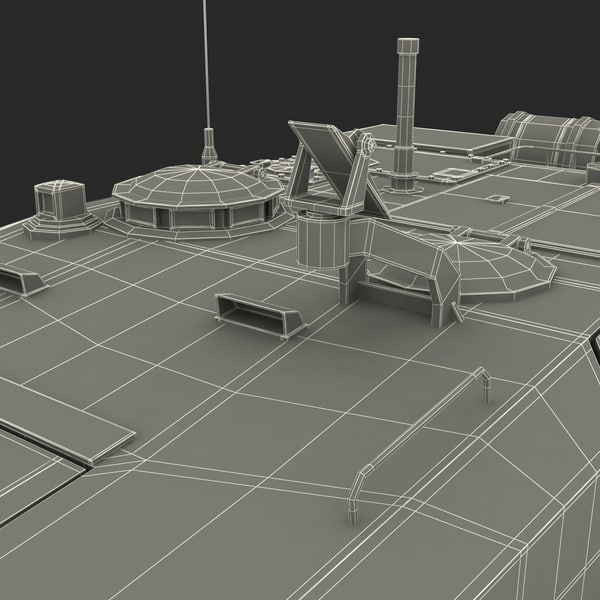Select the cylindrical barrel at top right

point(545,138)
